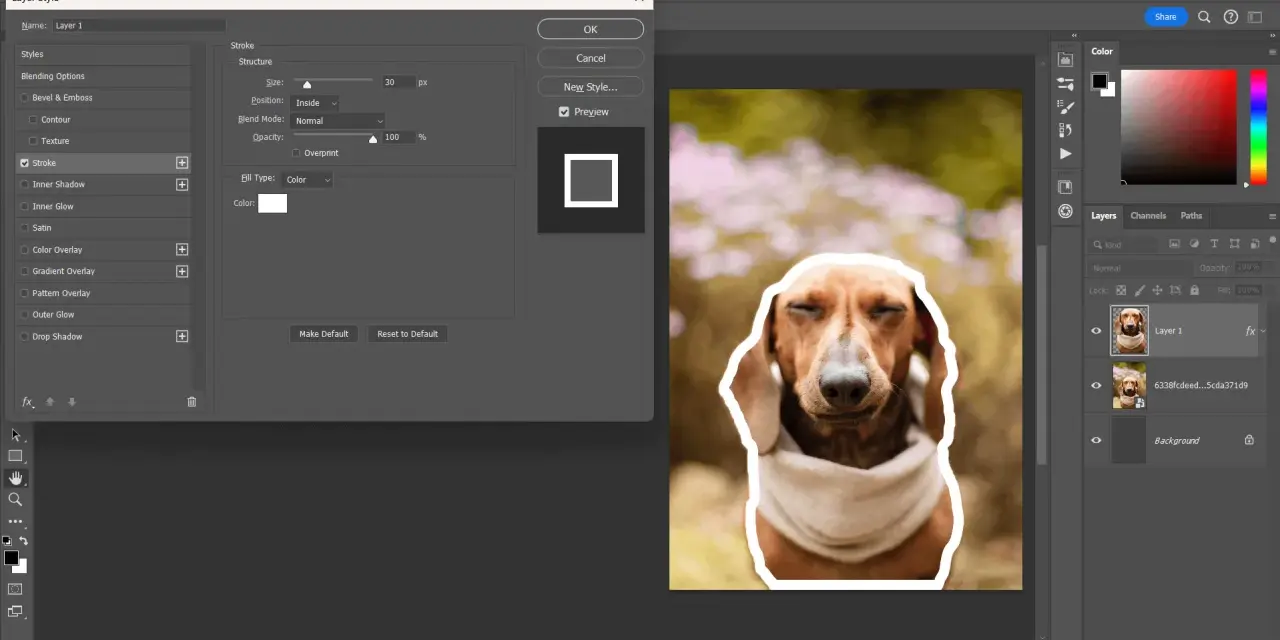Move effect up arrow in Layer Style

[50, 402]
